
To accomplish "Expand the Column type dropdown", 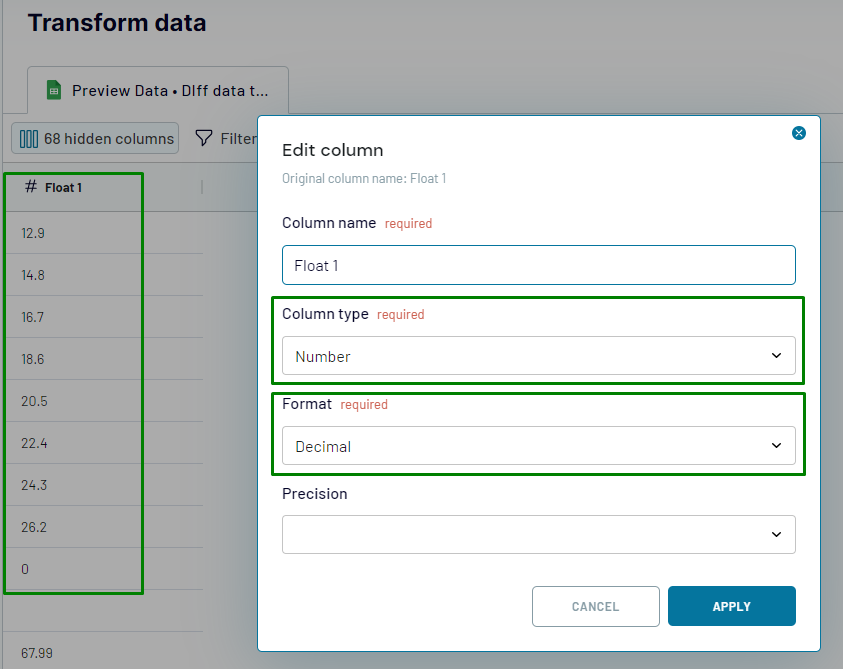I will point(538,356).
